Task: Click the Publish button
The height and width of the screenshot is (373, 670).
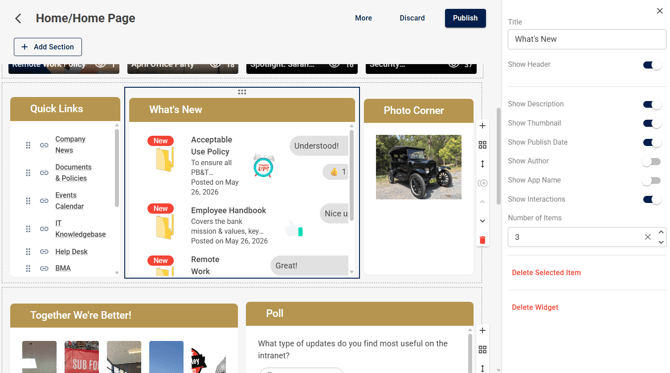Action: pyautogui.click(x=465, y=18)
